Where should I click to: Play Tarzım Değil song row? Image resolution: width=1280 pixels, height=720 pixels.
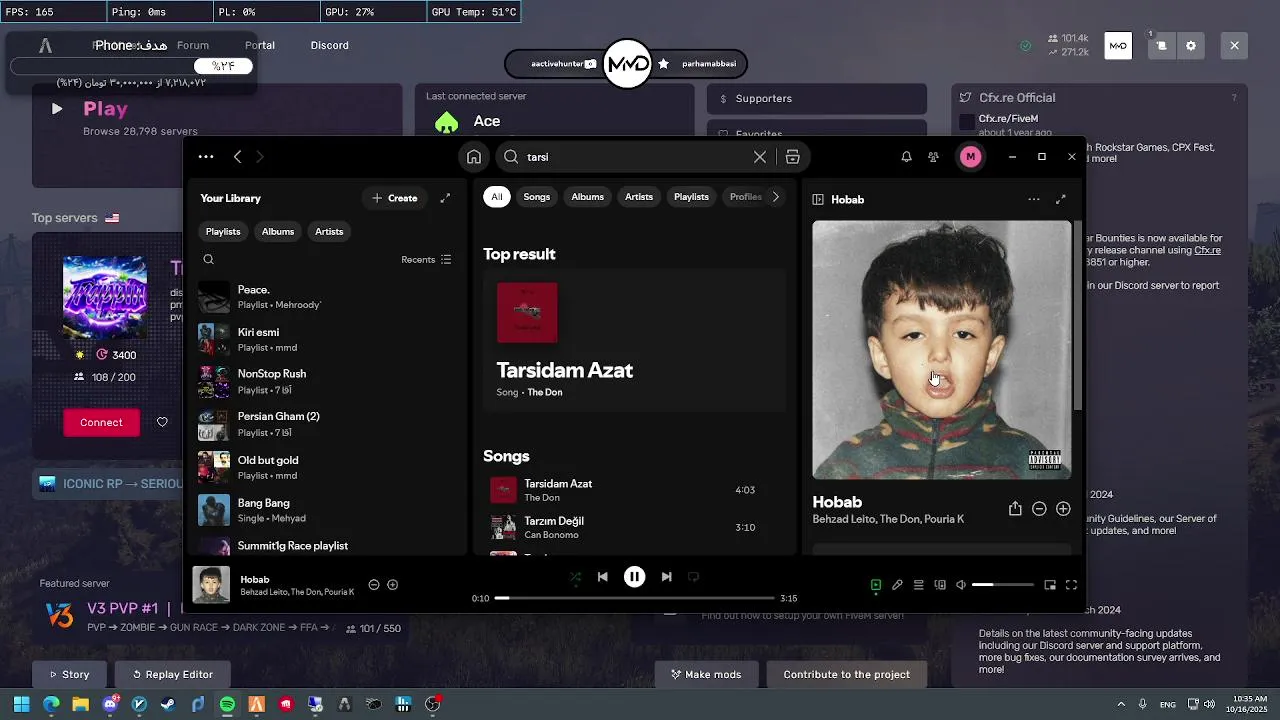pos(632,527)
